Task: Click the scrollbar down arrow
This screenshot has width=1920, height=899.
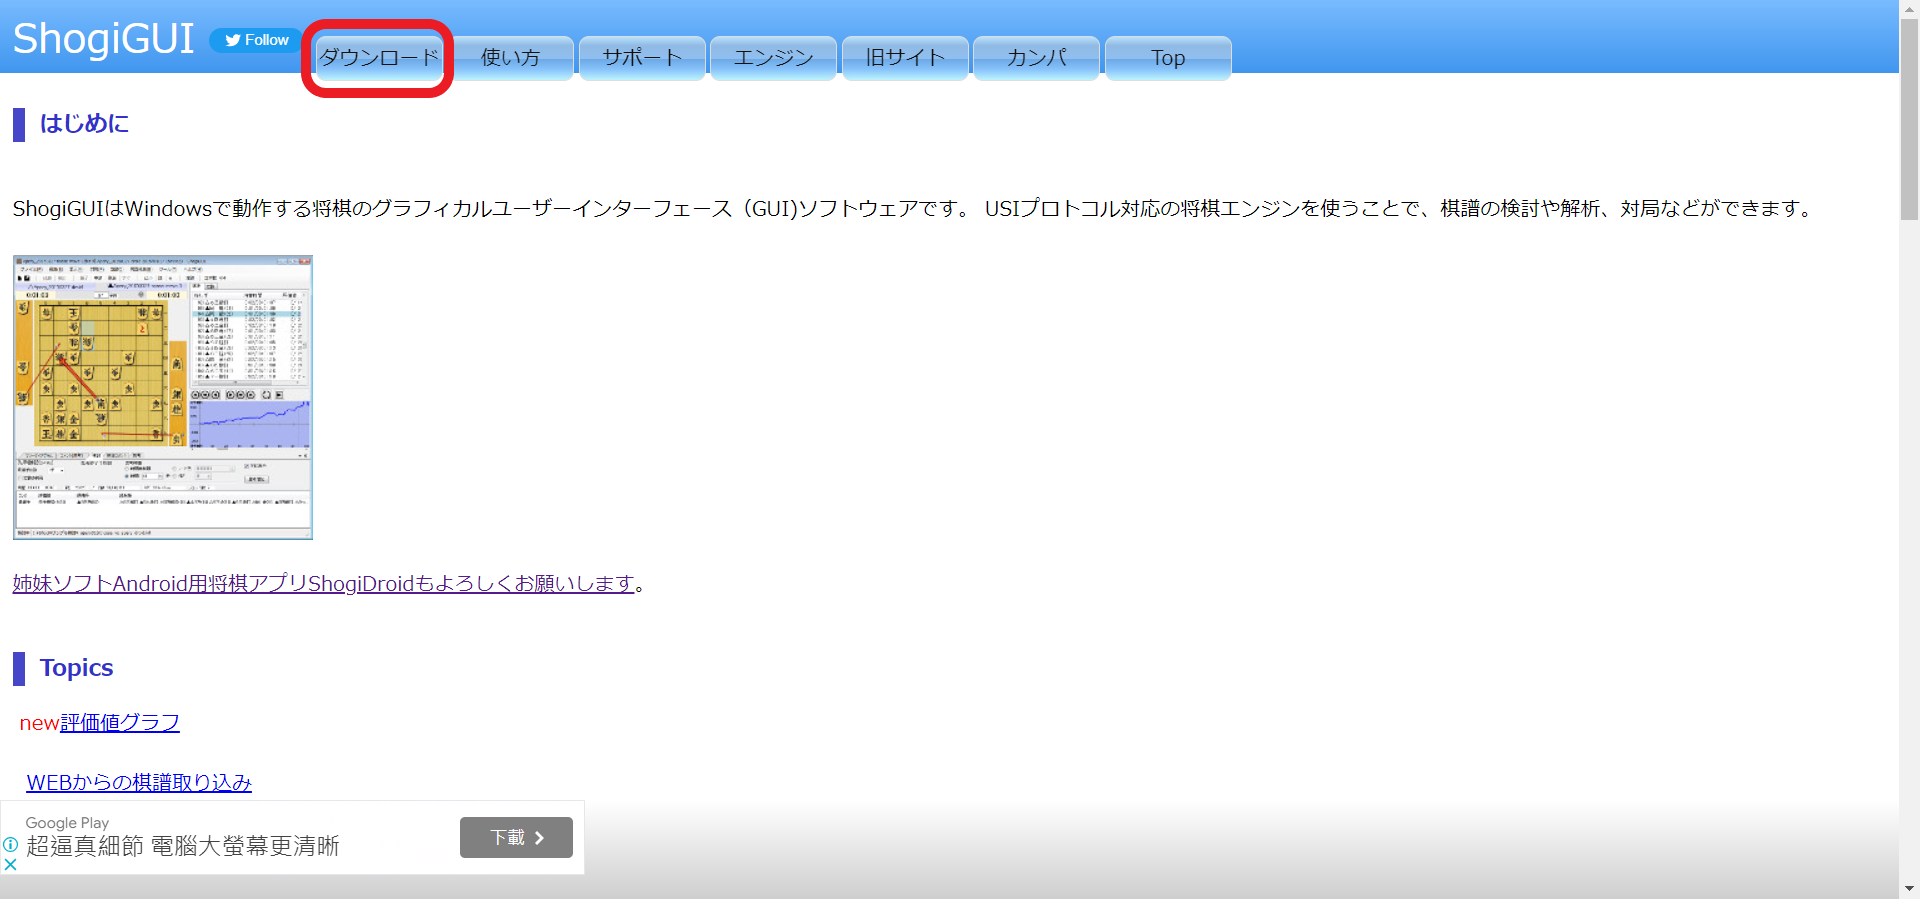Action: pyautogui.click(x=1909, y=888)
